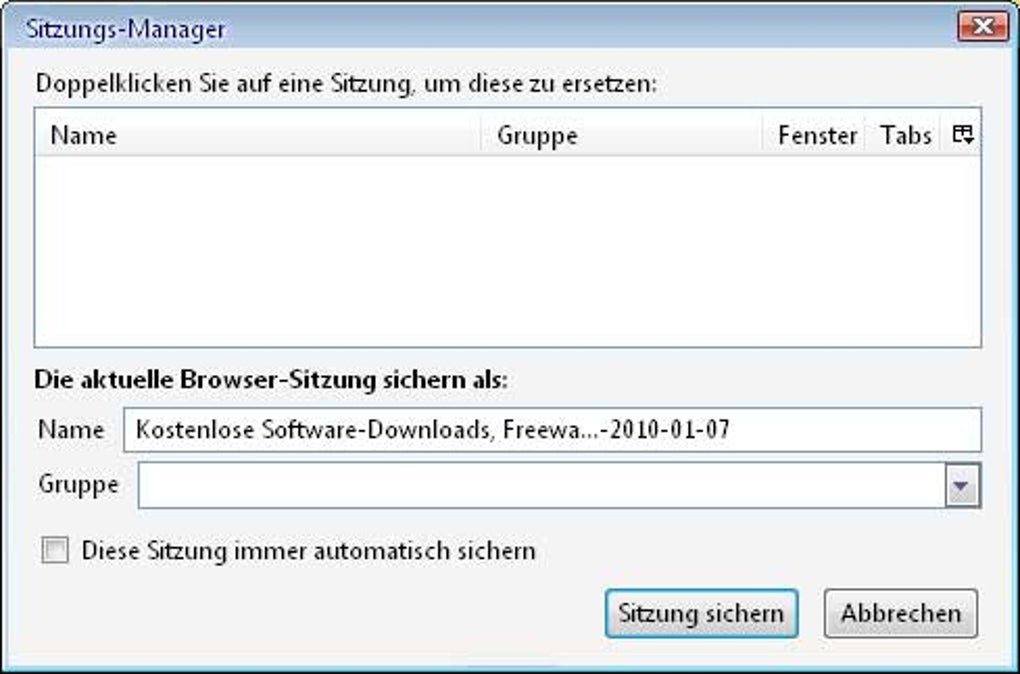Open the Gruppe dropdown arrow
This screenshot has width=1020, height=674.
click(x=961, y=484)
